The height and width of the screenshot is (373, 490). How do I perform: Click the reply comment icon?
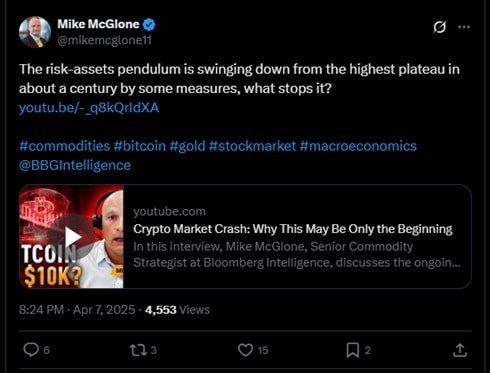(x=31, y=350)
